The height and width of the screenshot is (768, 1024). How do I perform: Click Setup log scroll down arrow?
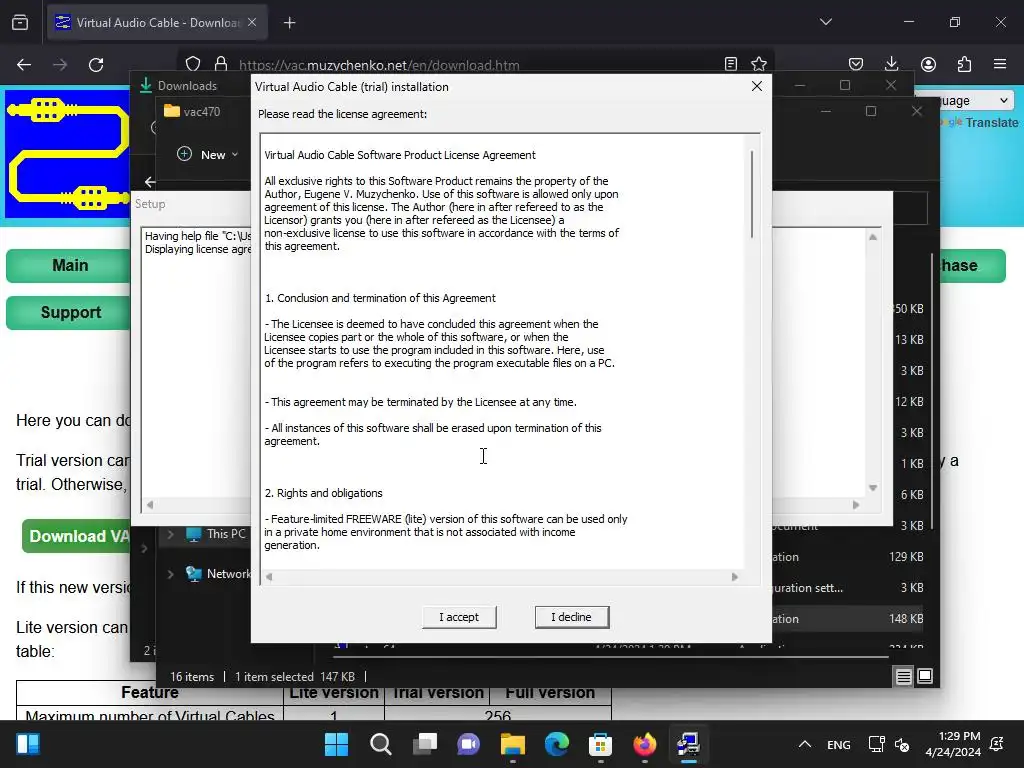872,488
